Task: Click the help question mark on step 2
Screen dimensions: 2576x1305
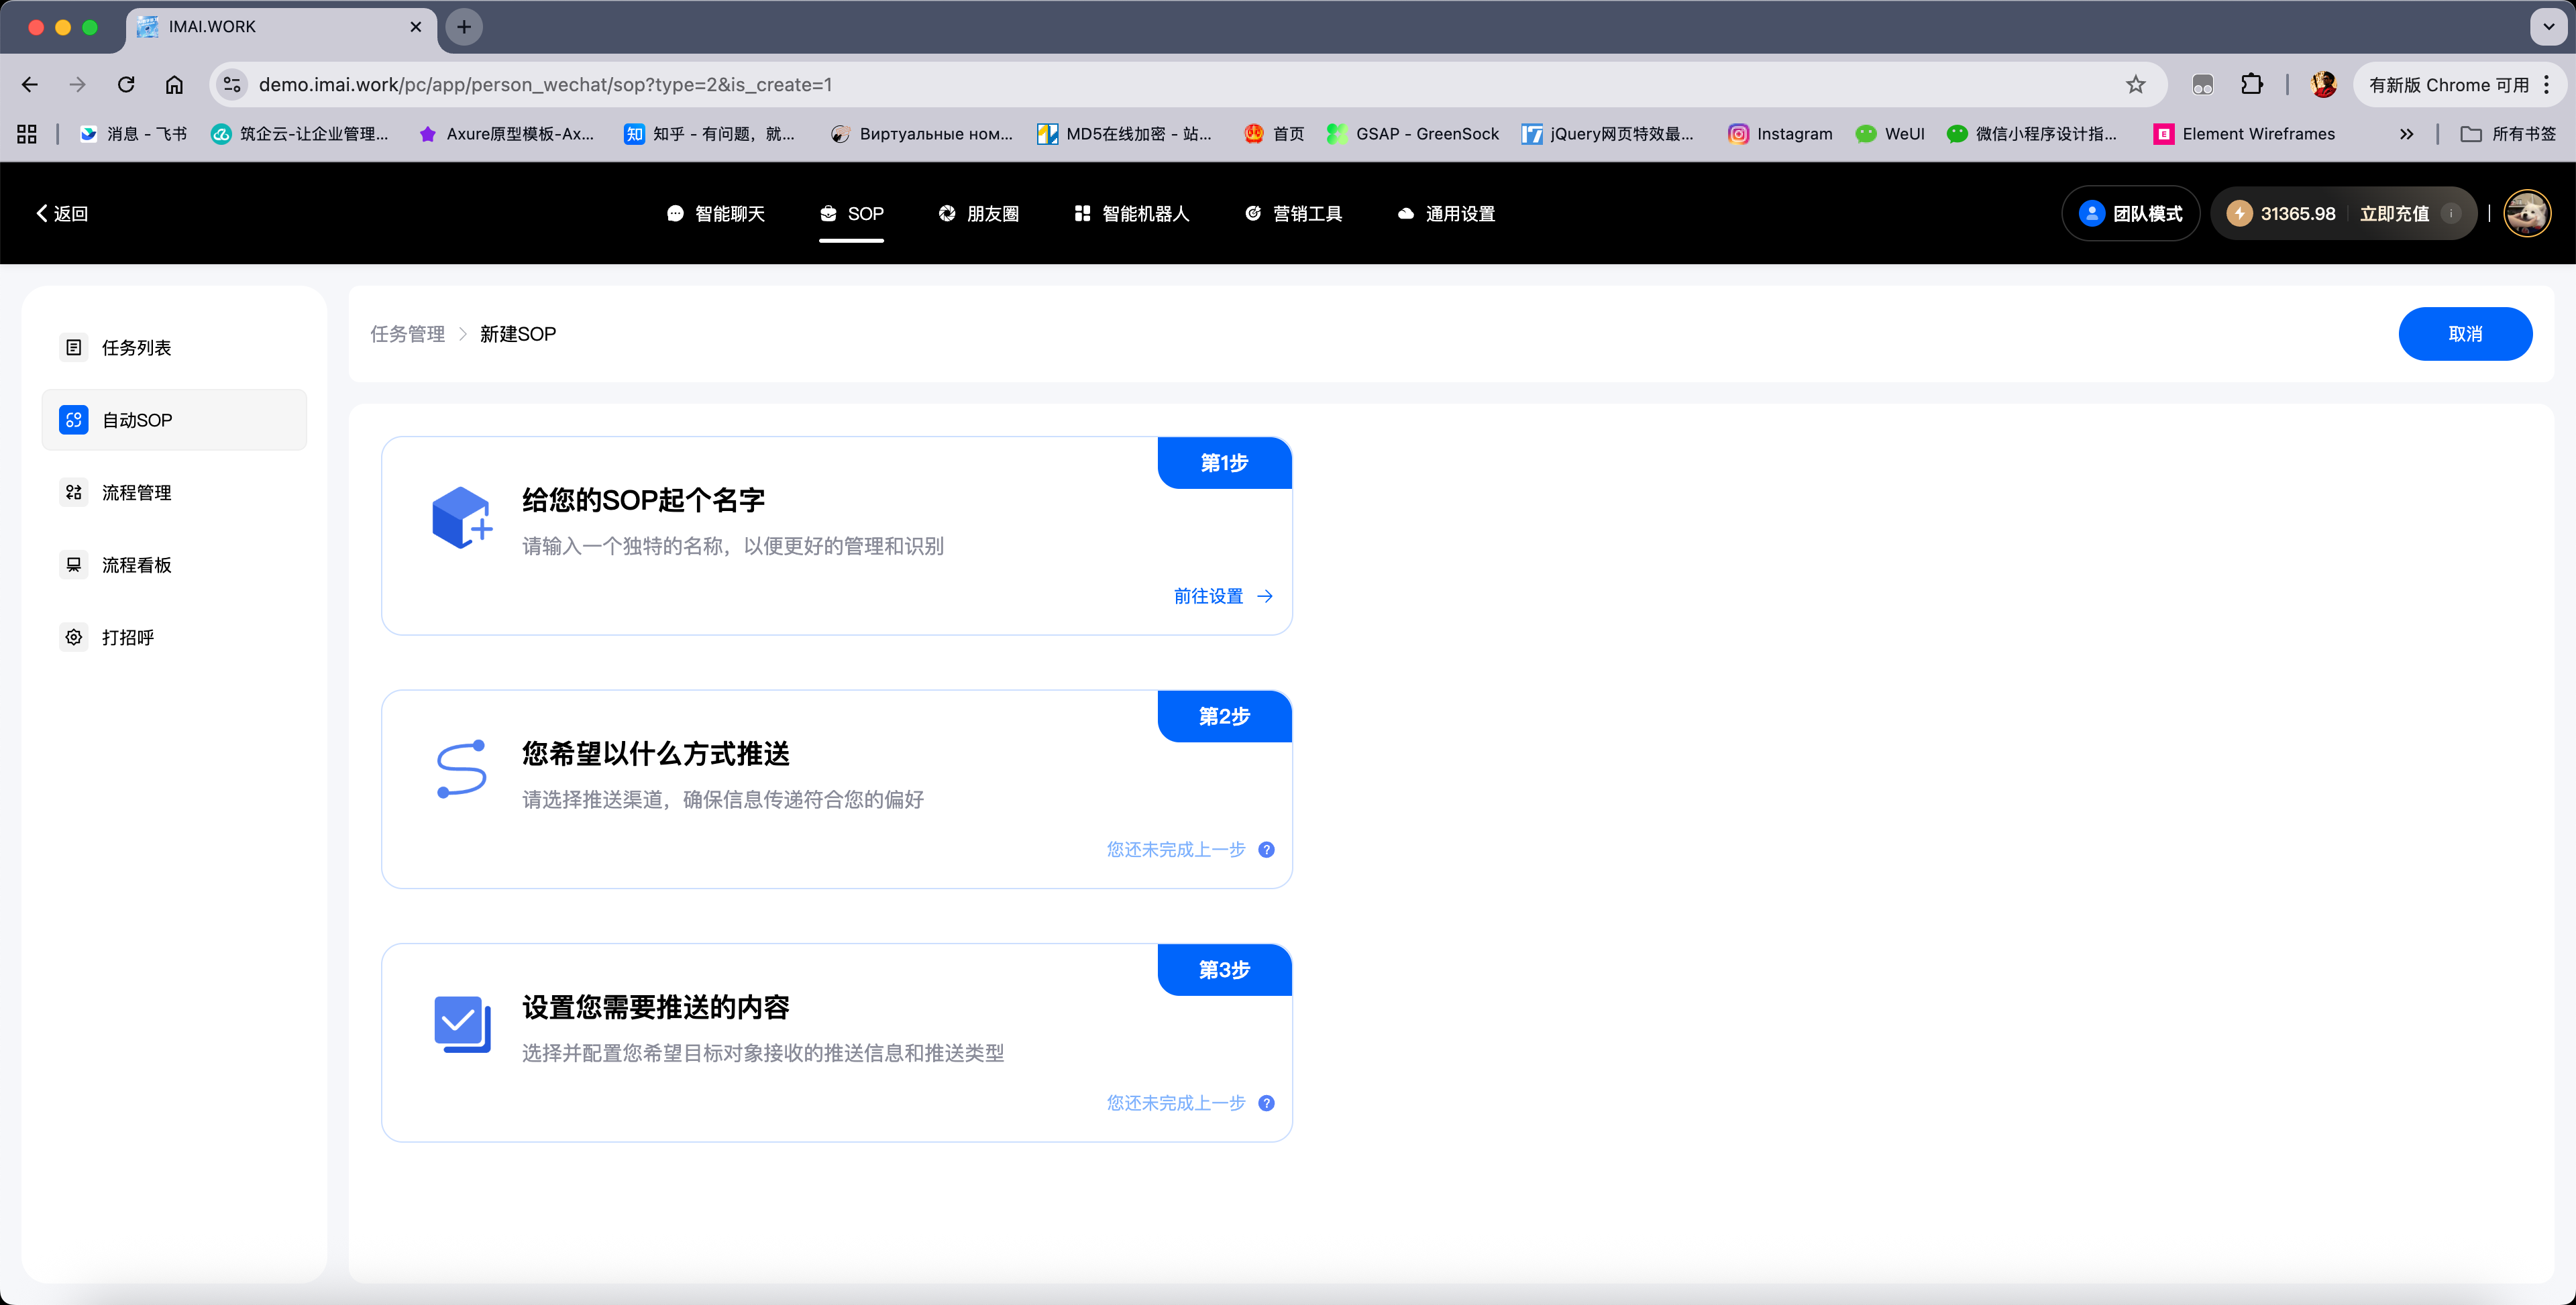Action: click(1265, 849)
